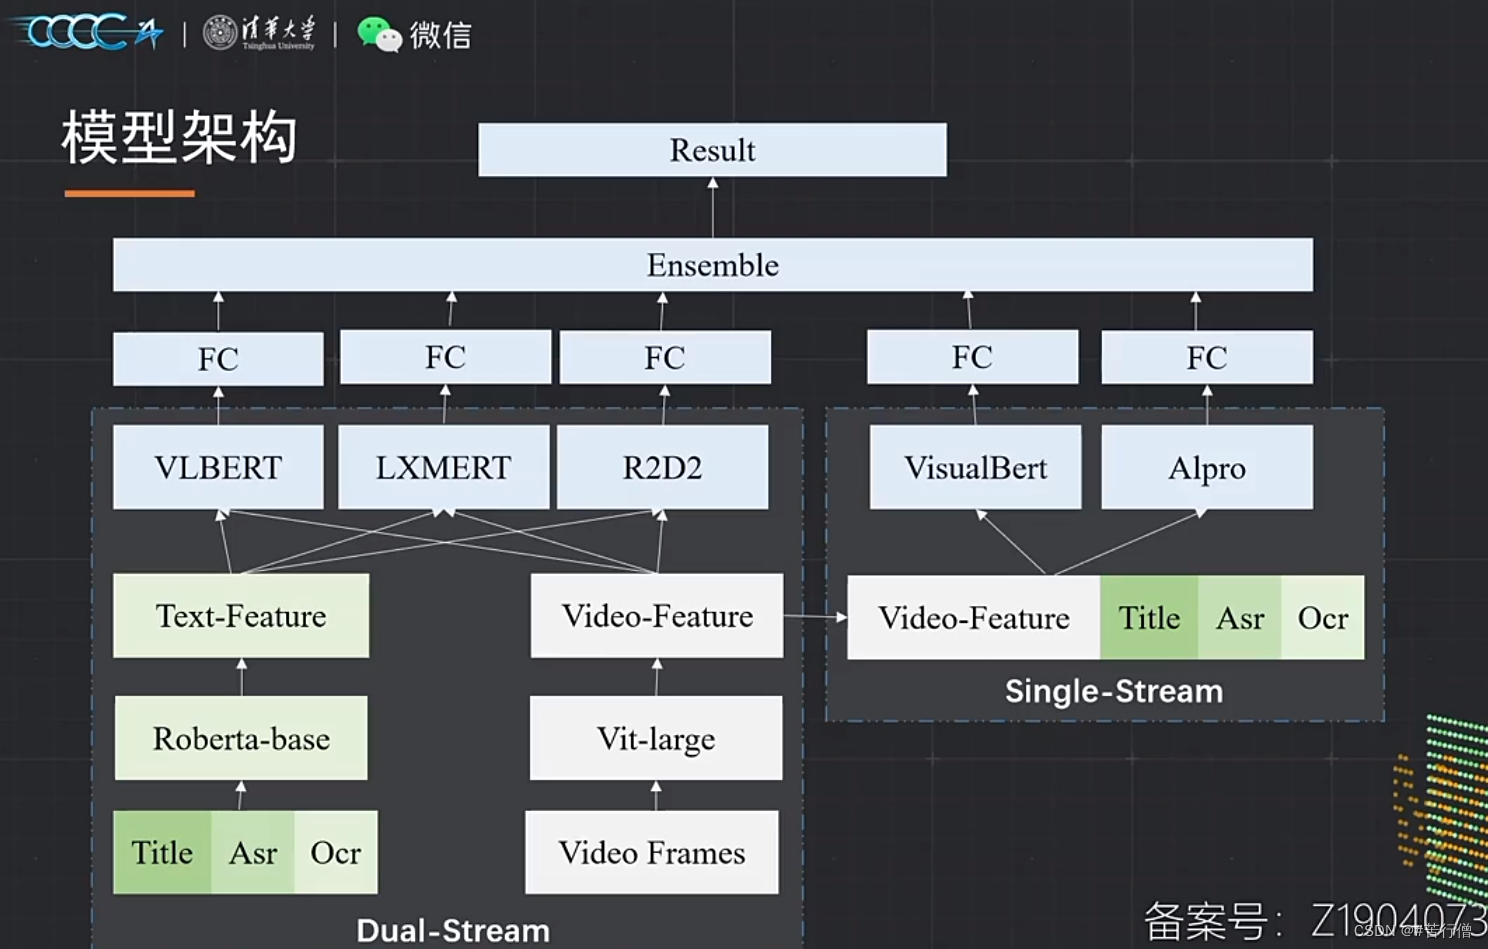Select the LXMERT model block
The height and width of the screenshot is (949, 1488).
tap(444, 467)
